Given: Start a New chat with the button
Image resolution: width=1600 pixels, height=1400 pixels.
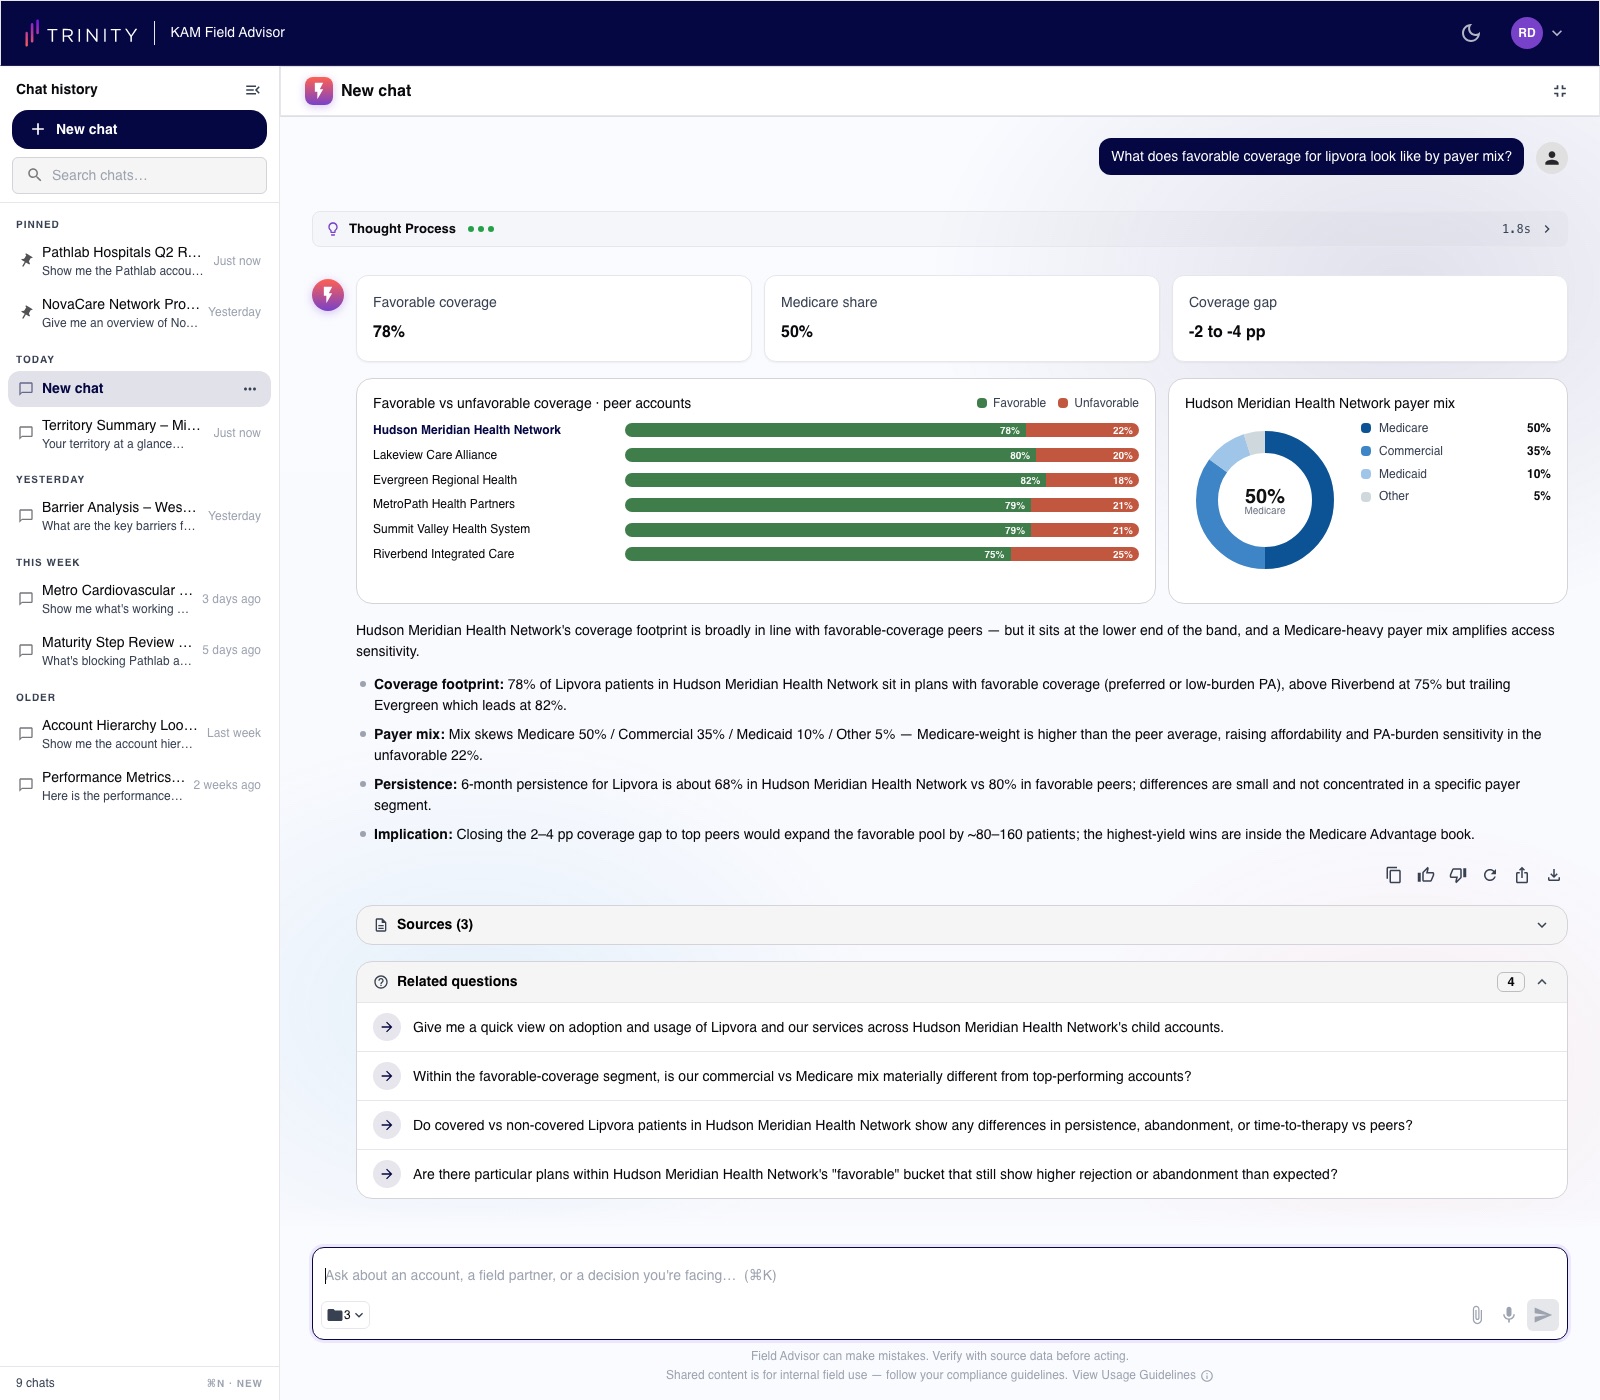Looking at the screenshot, I should (139, 129).
